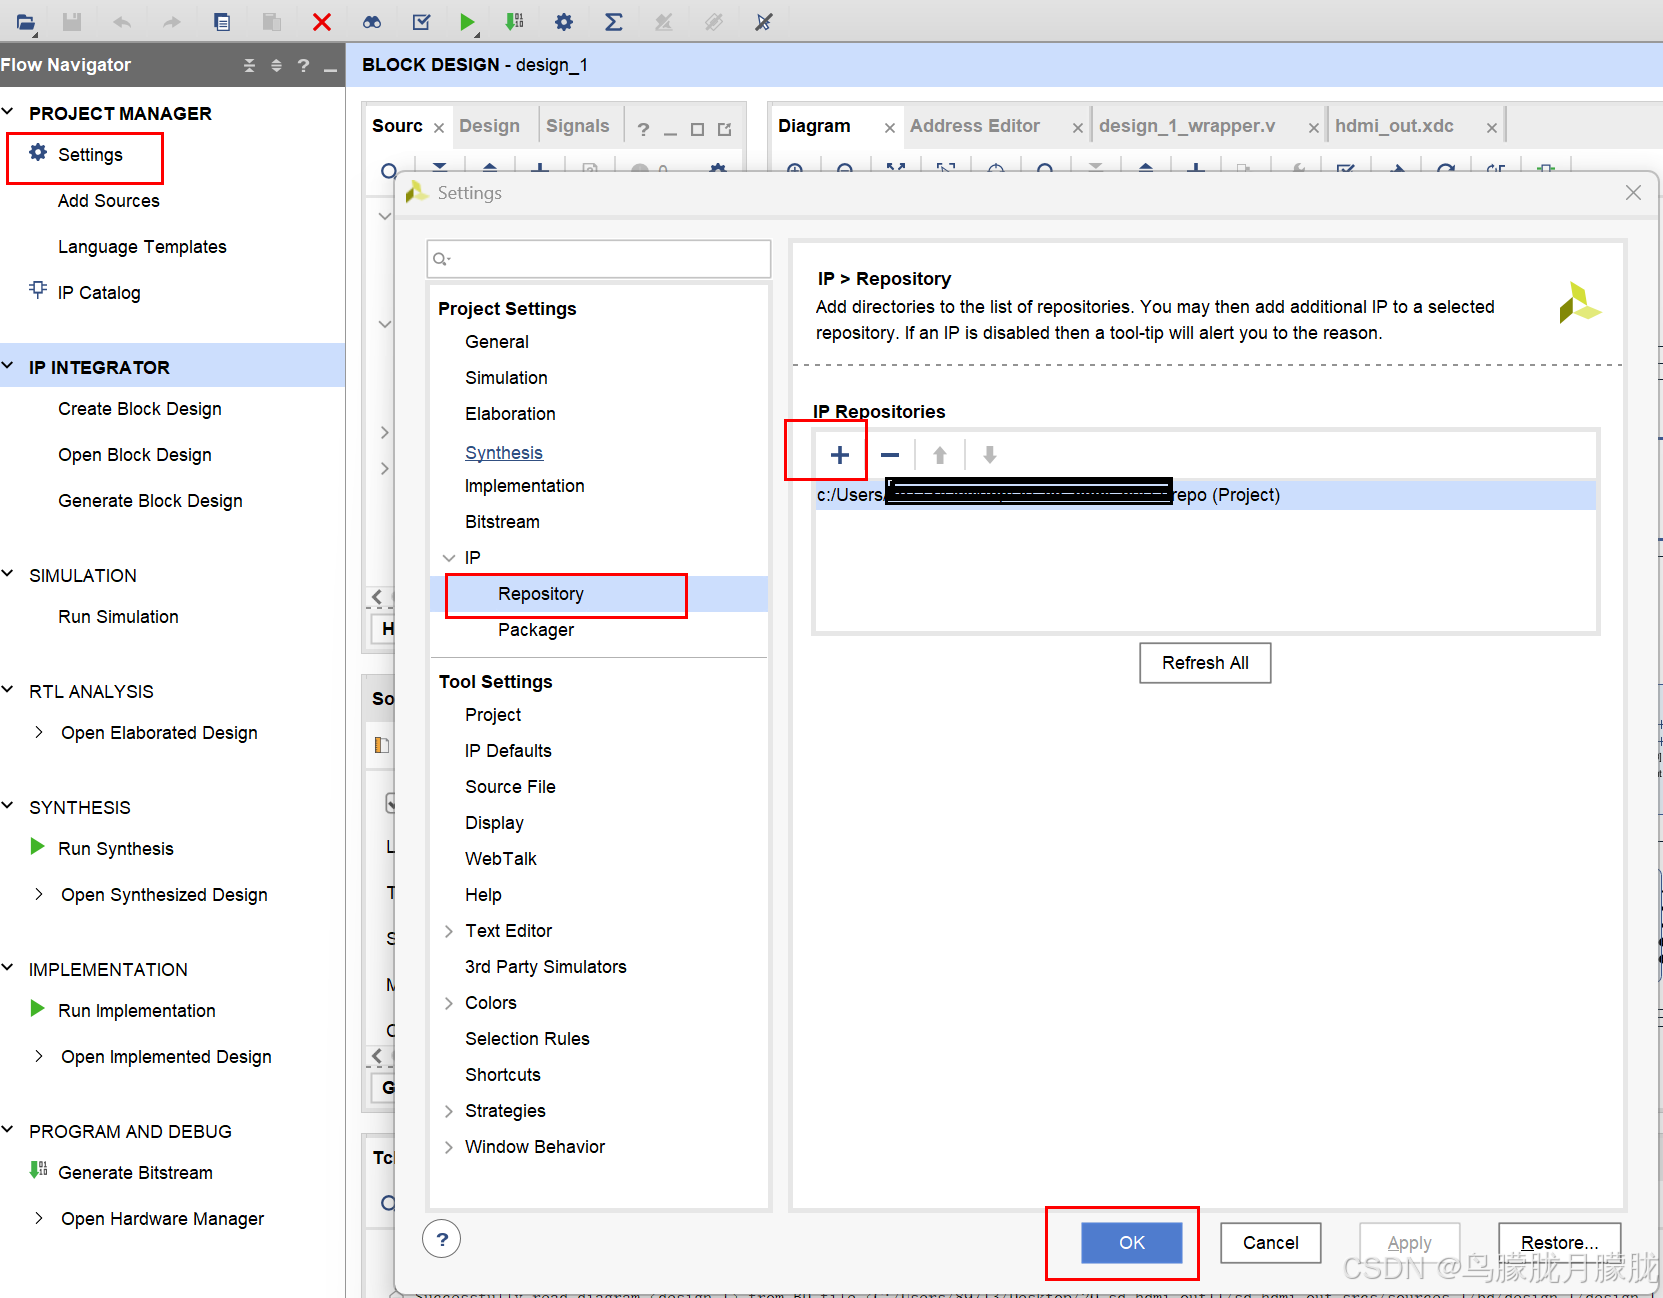This screenshot has width=1663, height=1298.
Task: Click the move-up arrow in IP Repositories
Action: (940, 455)
